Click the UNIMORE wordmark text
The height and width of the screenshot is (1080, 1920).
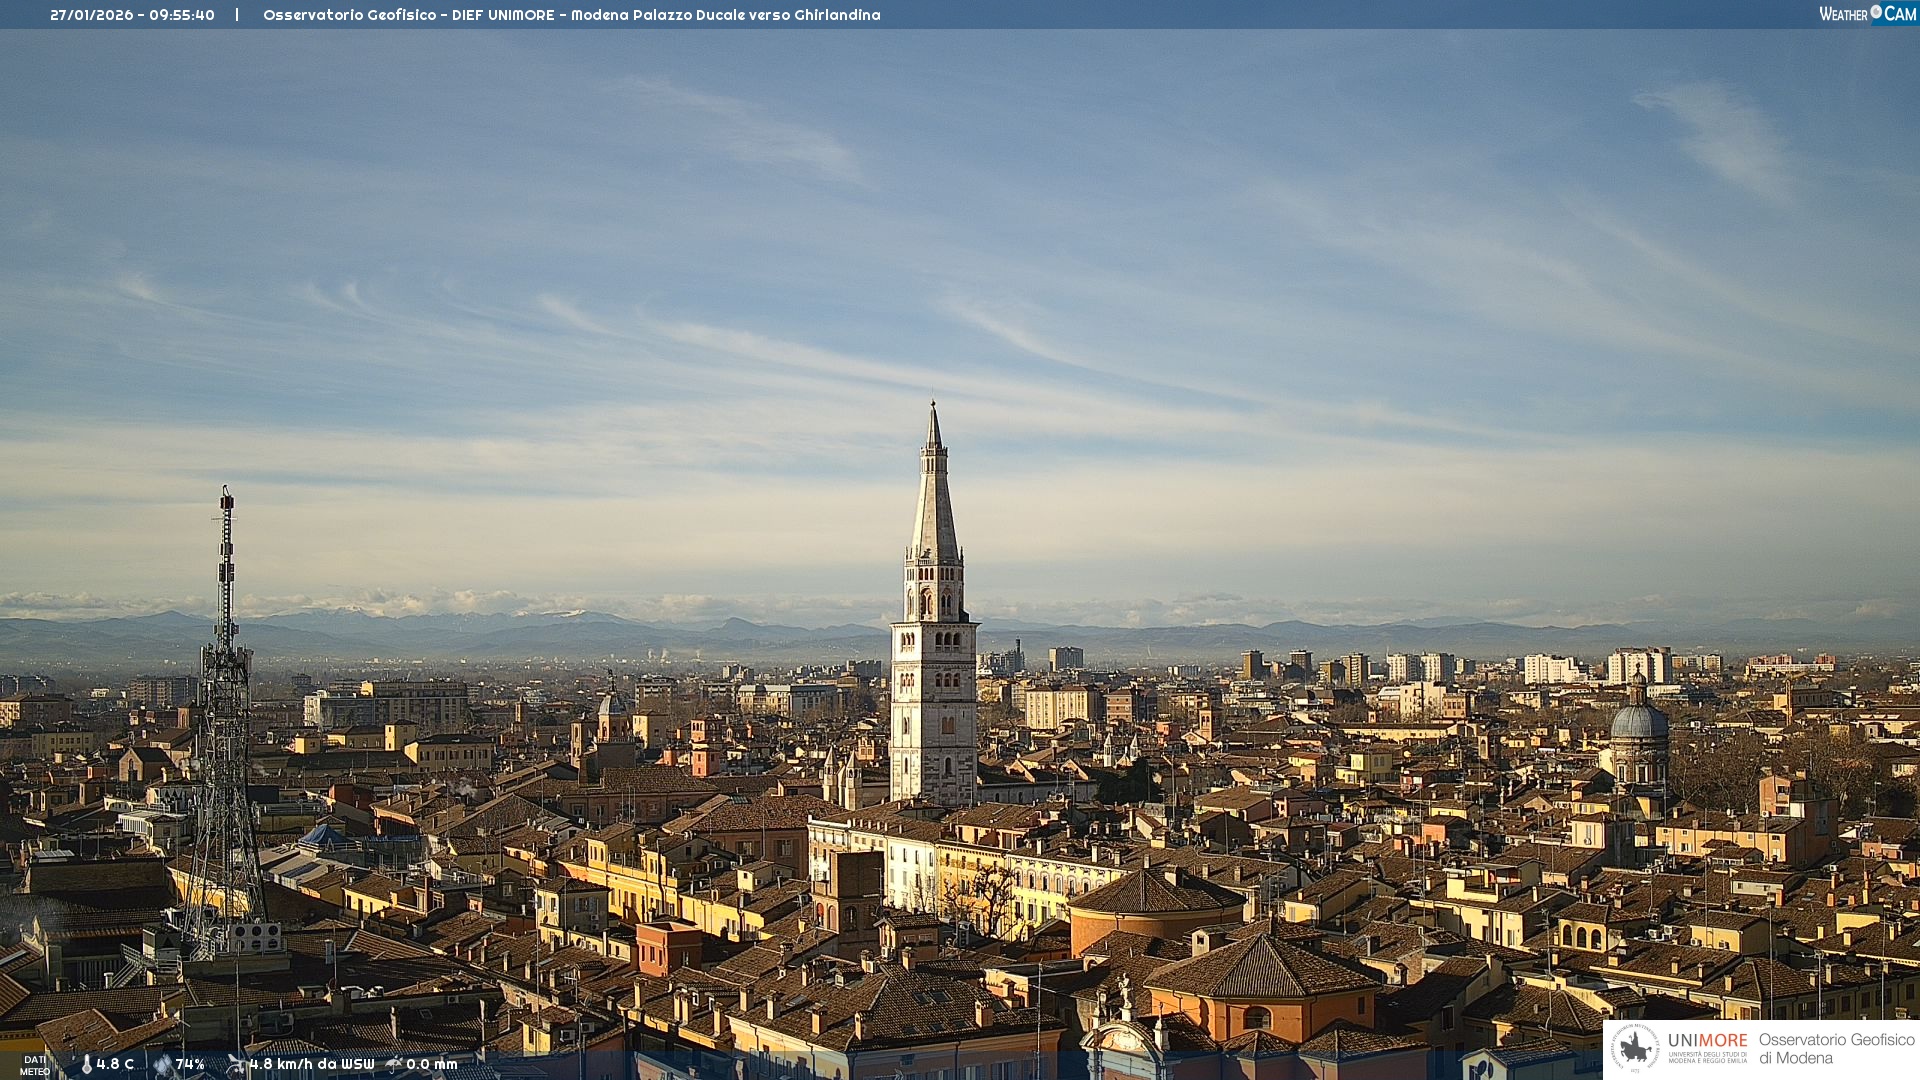(1707, 1041)
